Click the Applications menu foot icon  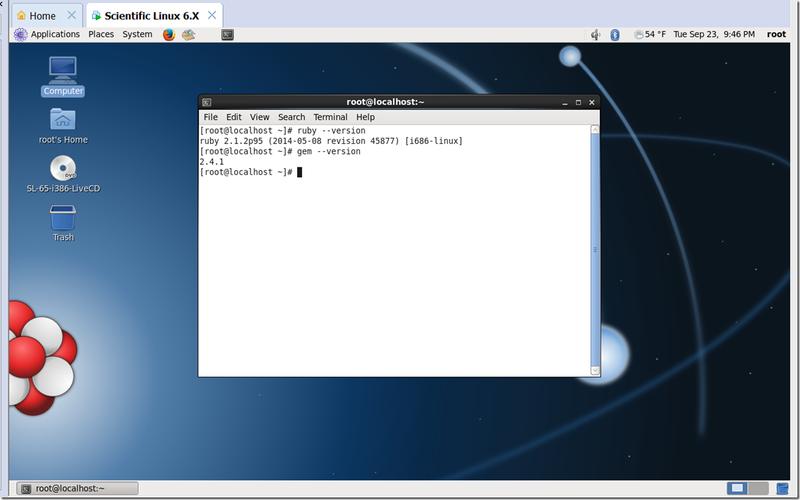point(20,34)
